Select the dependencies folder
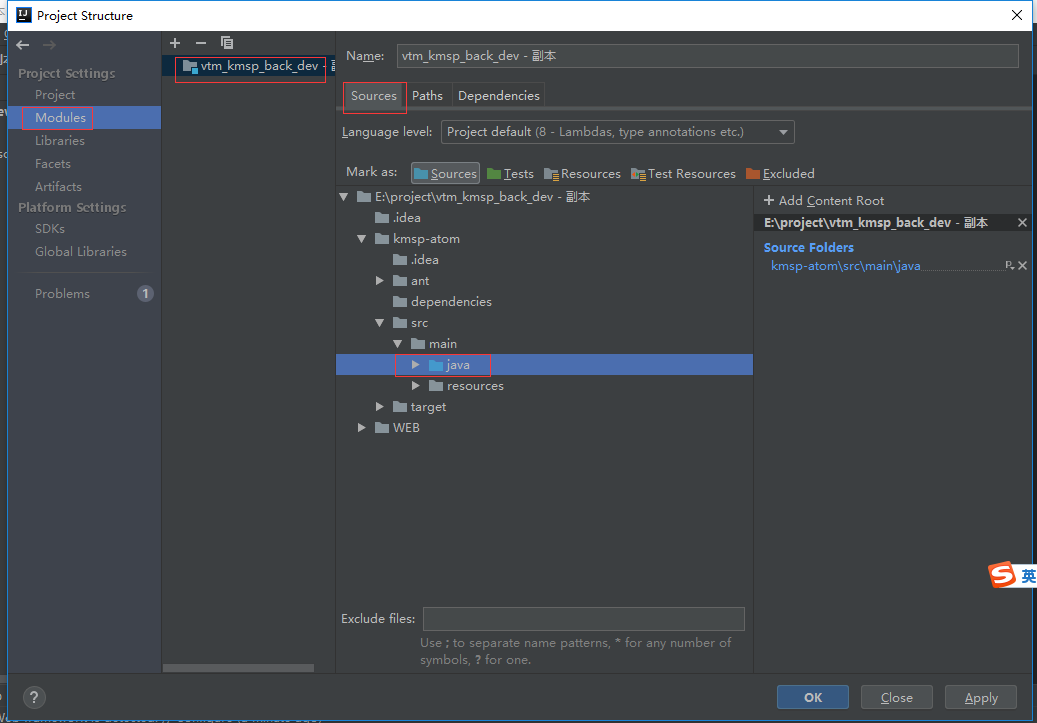The height and width of the screenshot is (723, 1037). coord(442,302)
